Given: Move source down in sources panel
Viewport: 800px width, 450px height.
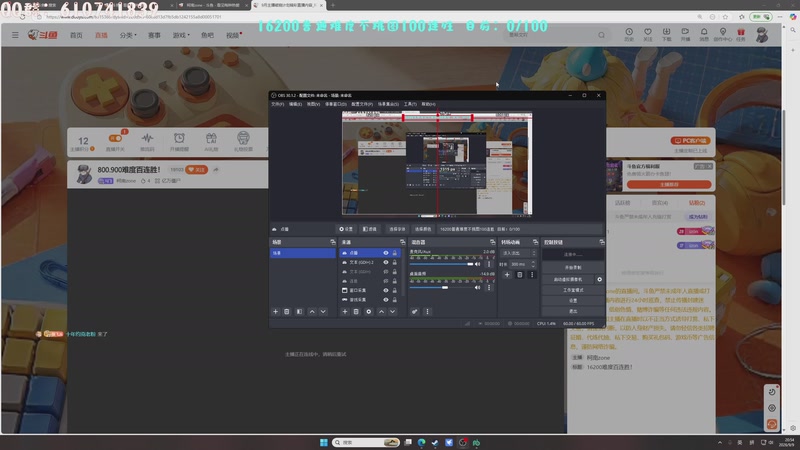Looking at the screenshot, I should click(x=392, y=311).
